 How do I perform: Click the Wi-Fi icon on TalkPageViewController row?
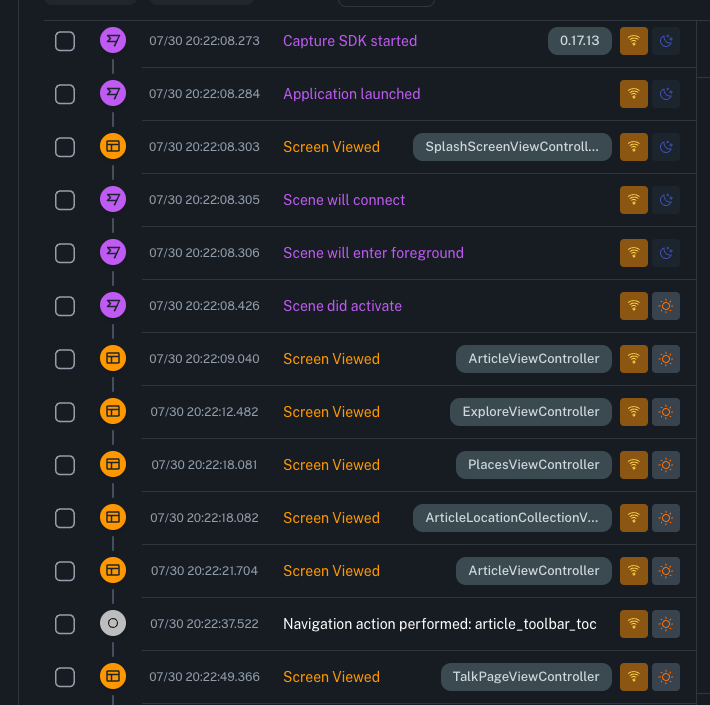click(633, 677)
